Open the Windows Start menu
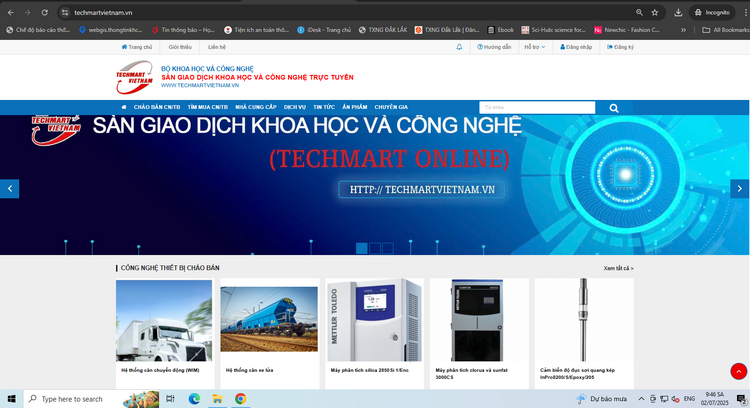Screen dimensions: 750x408 (x=11, y=398)
